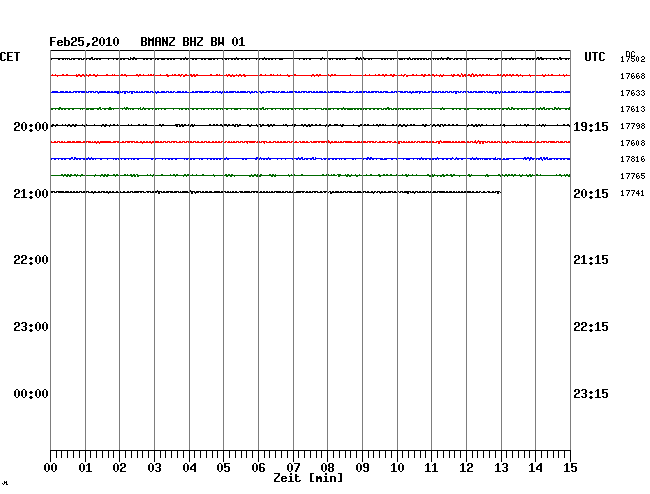The height and width of the screenshot is (494, 650).
Task: Click minute tick label '12'
Action: pyautogui.click(x=466, y=468)
